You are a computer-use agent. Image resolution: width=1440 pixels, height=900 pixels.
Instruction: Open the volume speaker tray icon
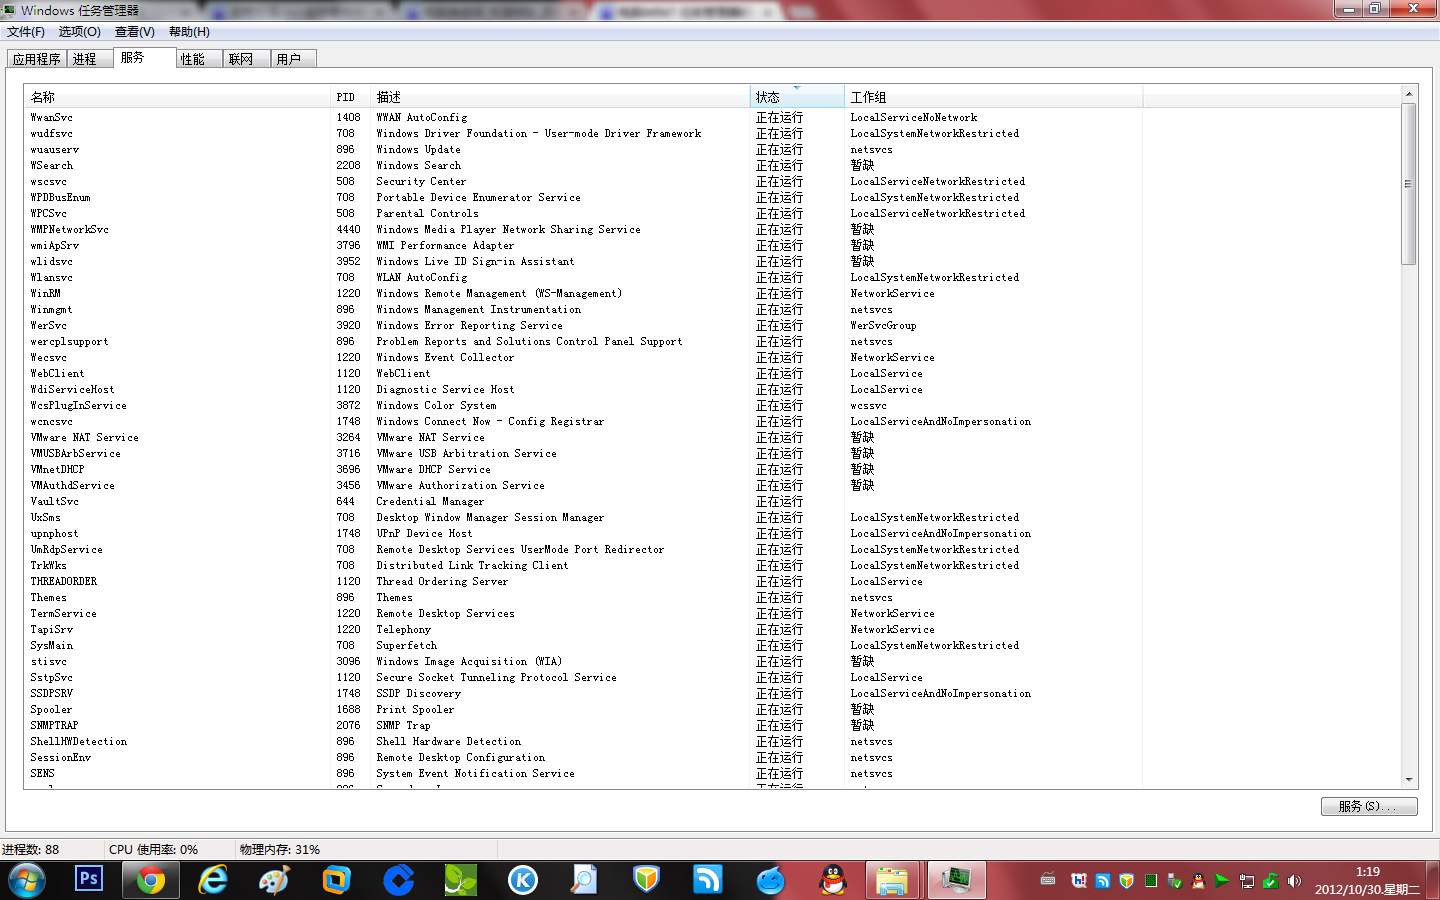pos(1294,881)
